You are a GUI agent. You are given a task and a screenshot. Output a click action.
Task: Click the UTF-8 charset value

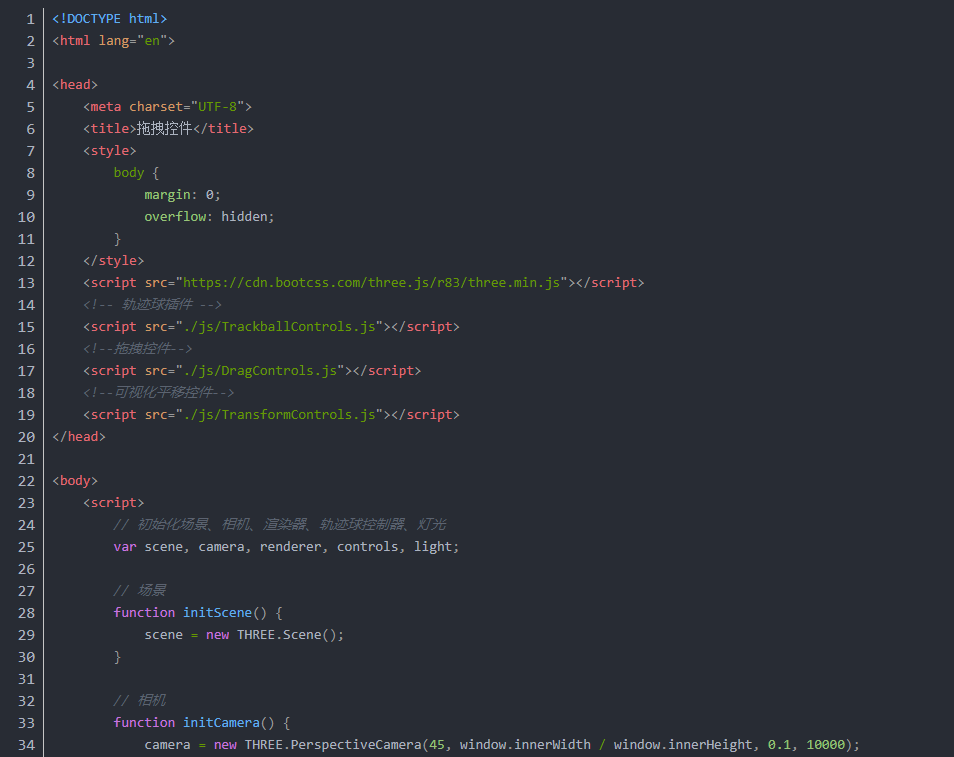click(217, 106)
